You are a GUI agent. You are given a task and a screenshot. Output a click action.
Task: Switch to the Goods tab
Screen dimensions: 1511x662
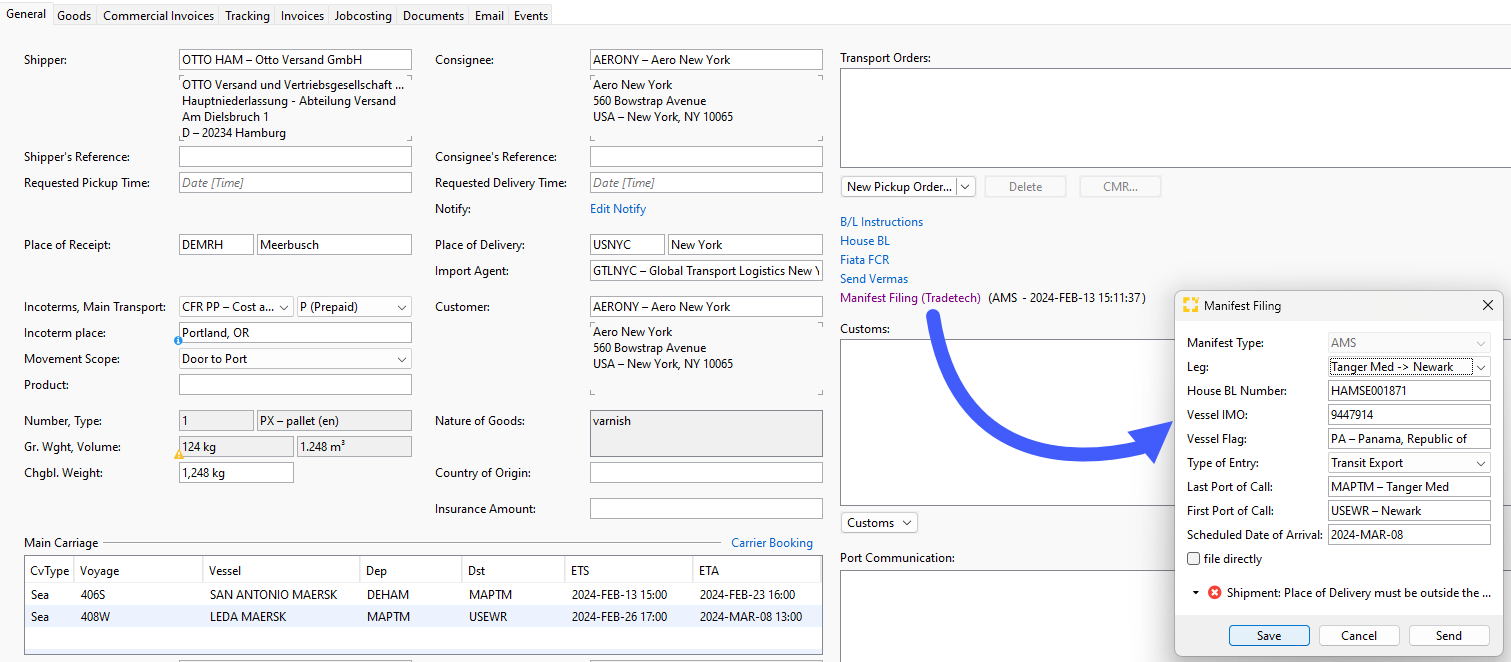pos(74,16)
